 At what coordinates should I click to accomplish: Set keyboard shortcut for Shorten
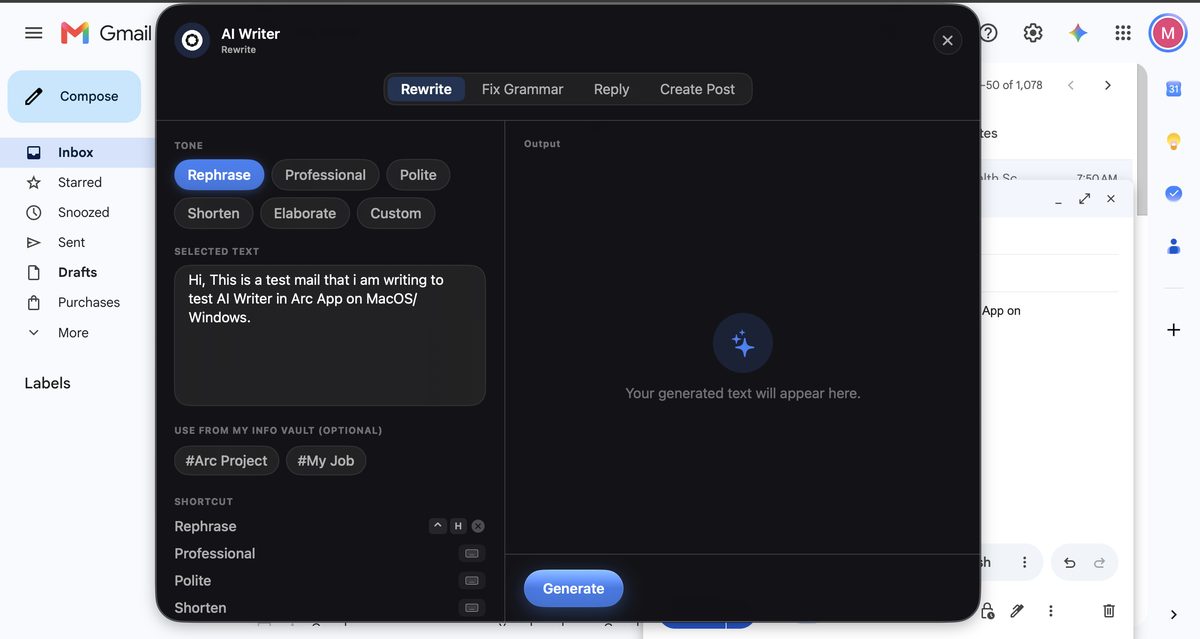pyautogui.click(x=472, y=607)
